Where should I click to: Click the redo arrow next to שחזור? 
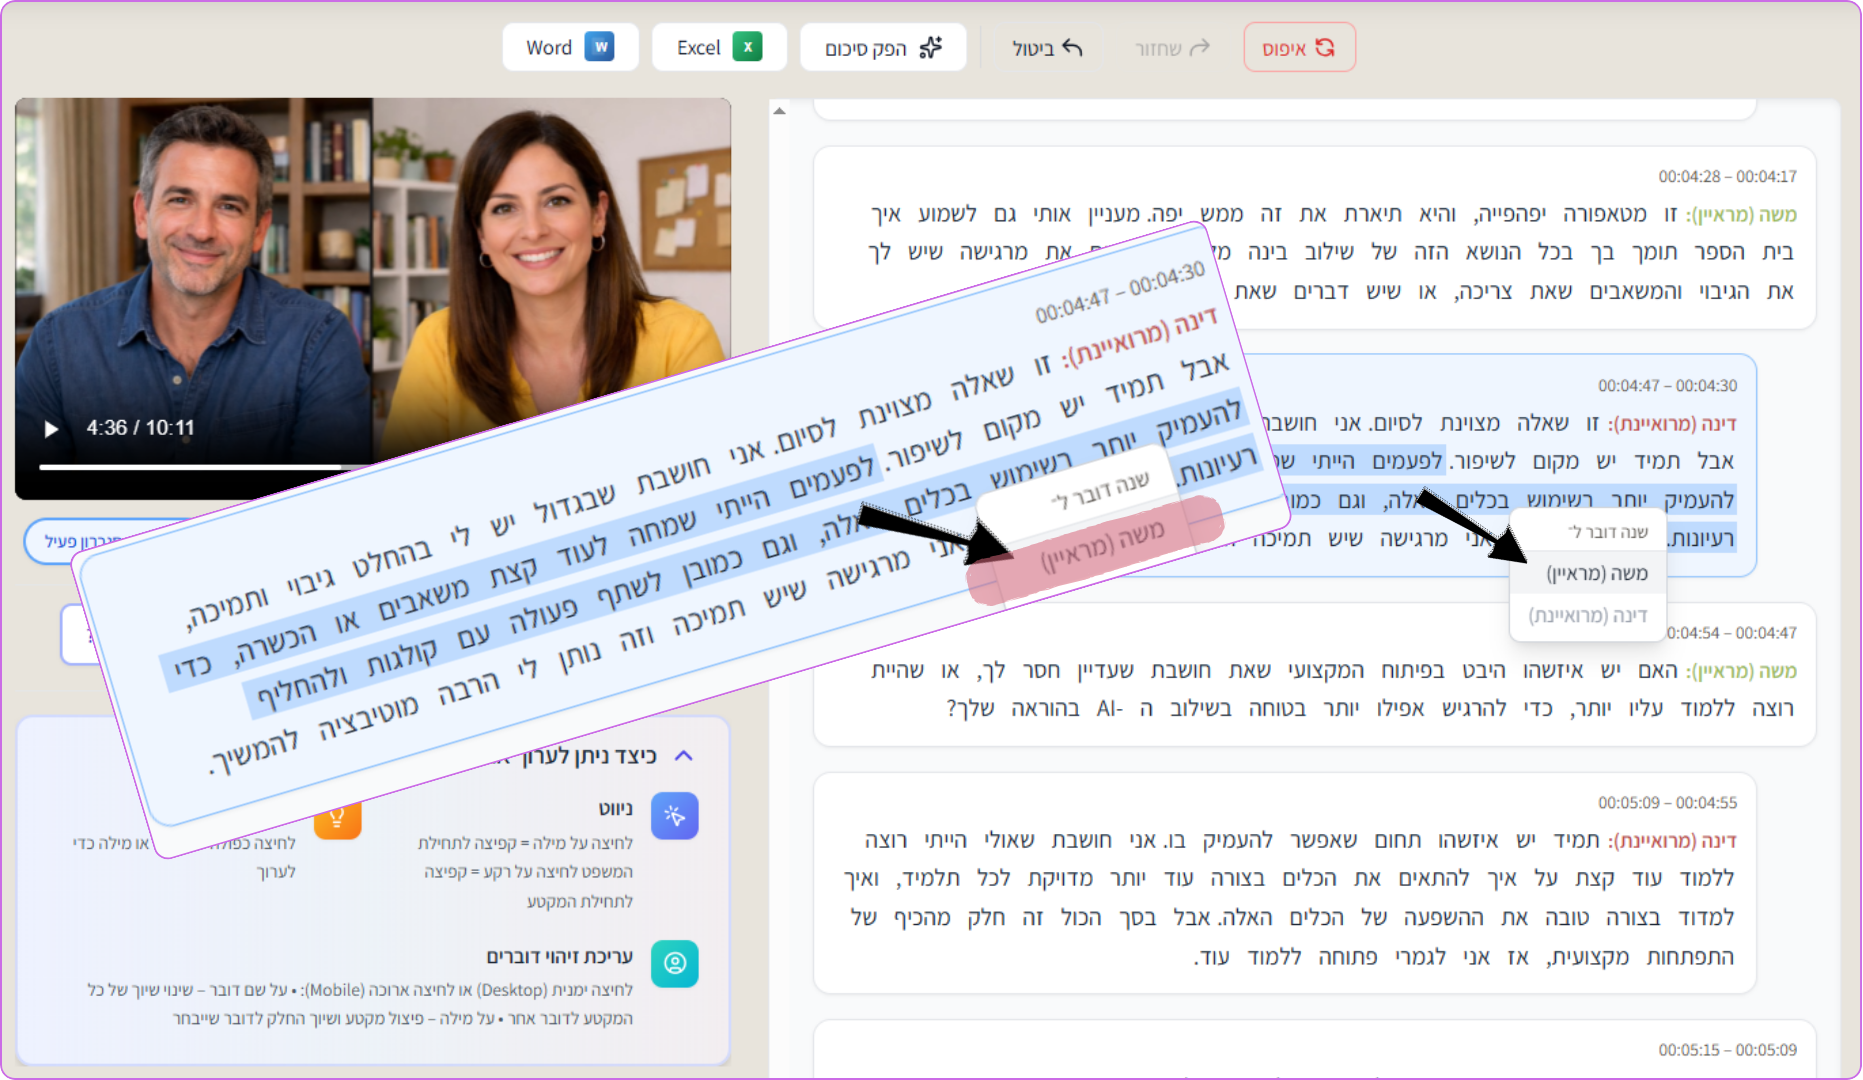click(1199, 46)
